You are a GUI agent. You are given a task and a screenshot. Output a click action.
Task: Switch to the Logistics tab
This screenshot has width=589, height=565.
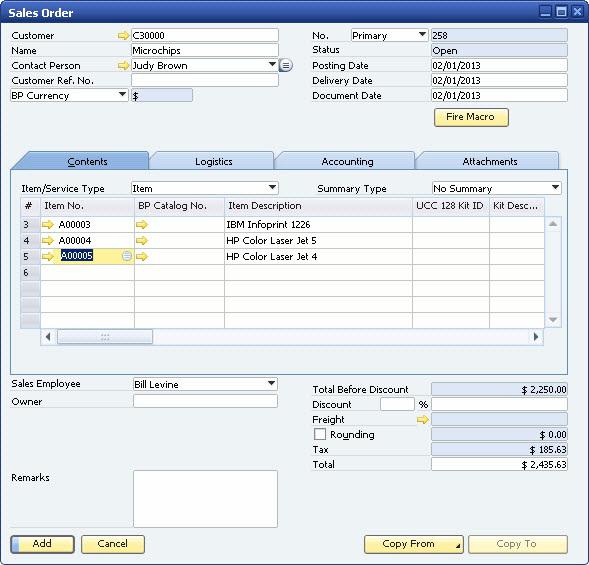[x=213, y=162]
